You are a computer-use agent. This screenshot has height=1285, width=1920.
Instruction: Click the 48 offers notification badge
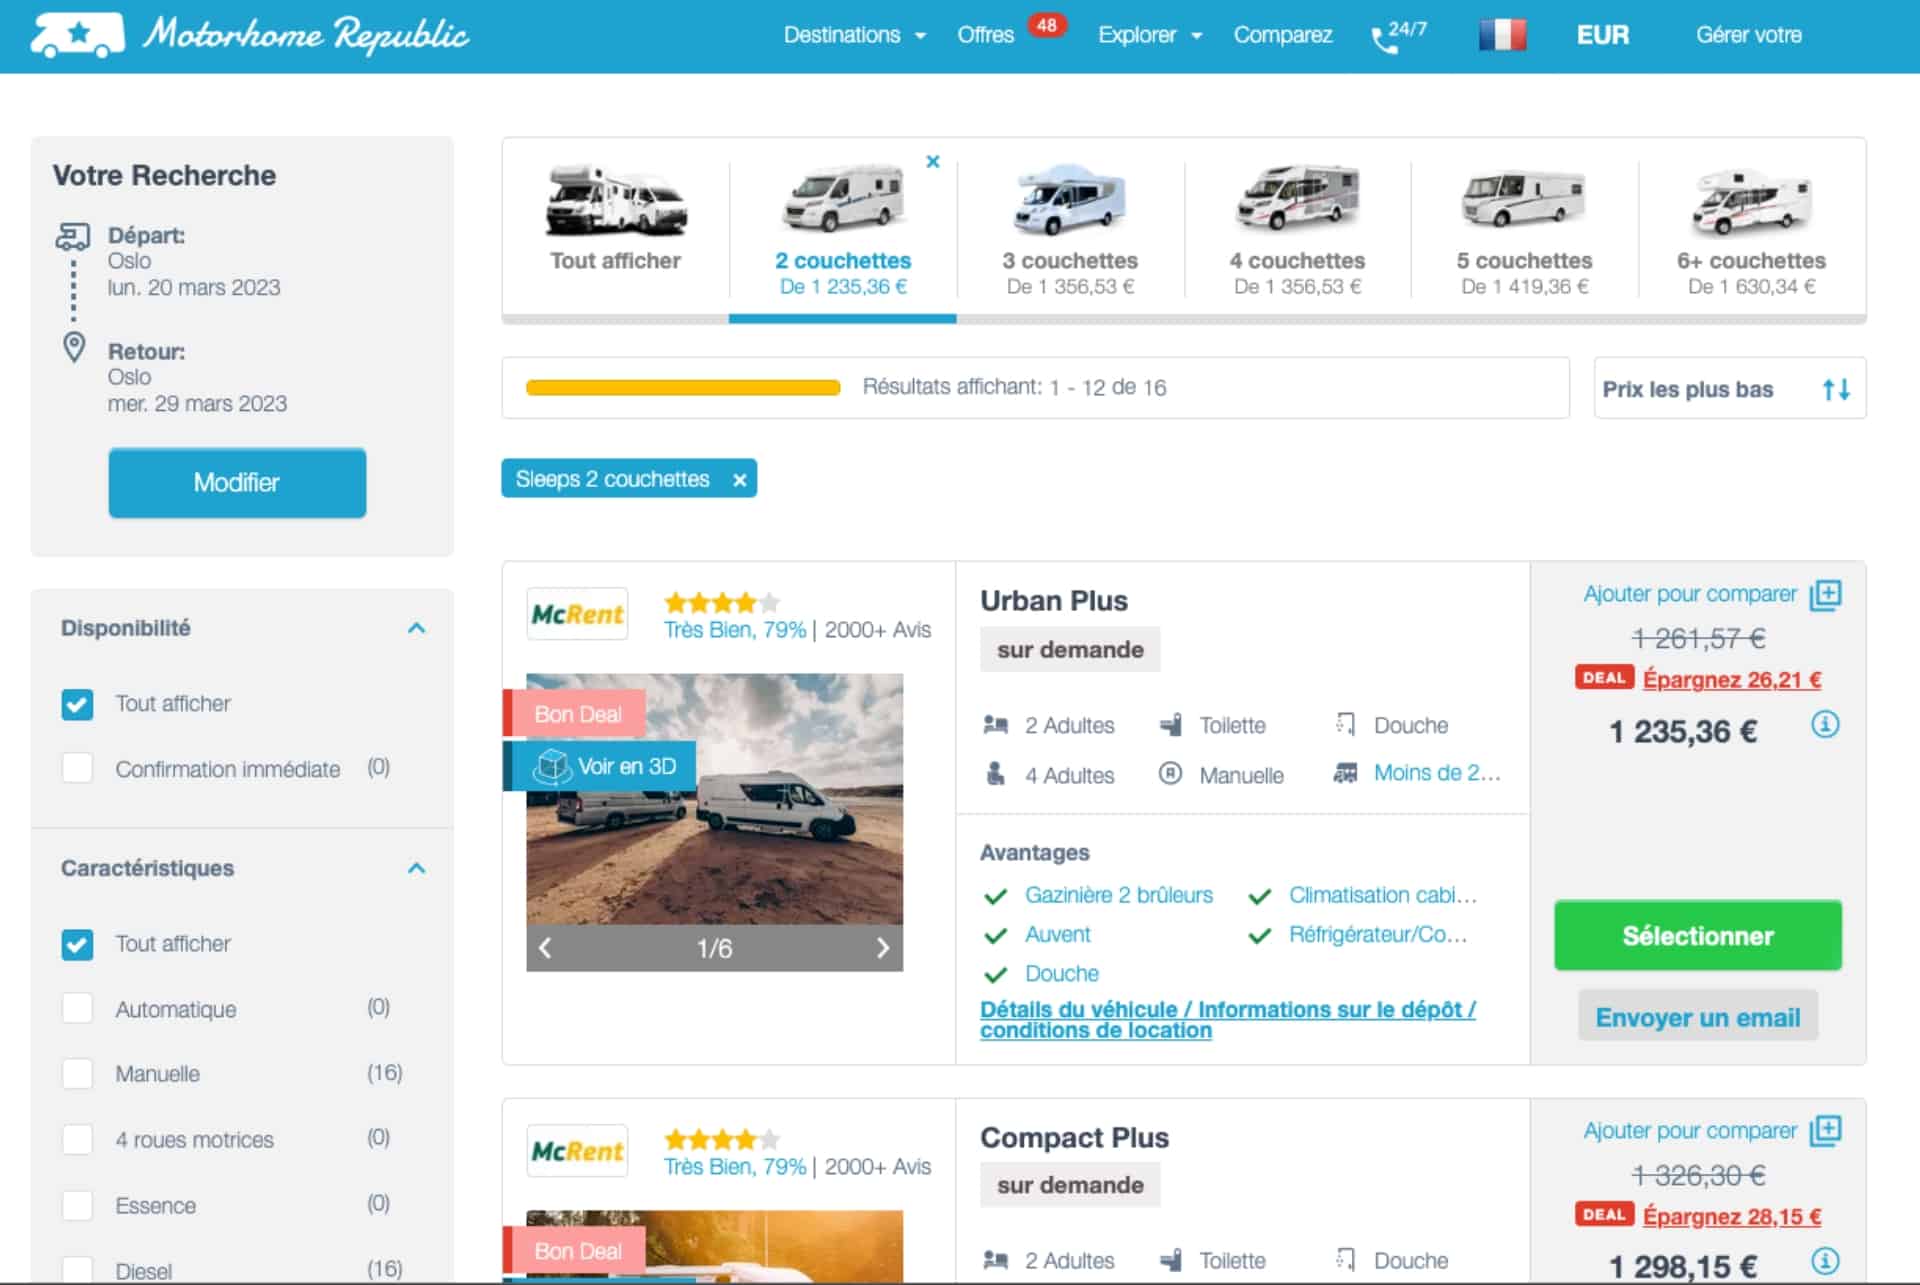[1046, 25]
